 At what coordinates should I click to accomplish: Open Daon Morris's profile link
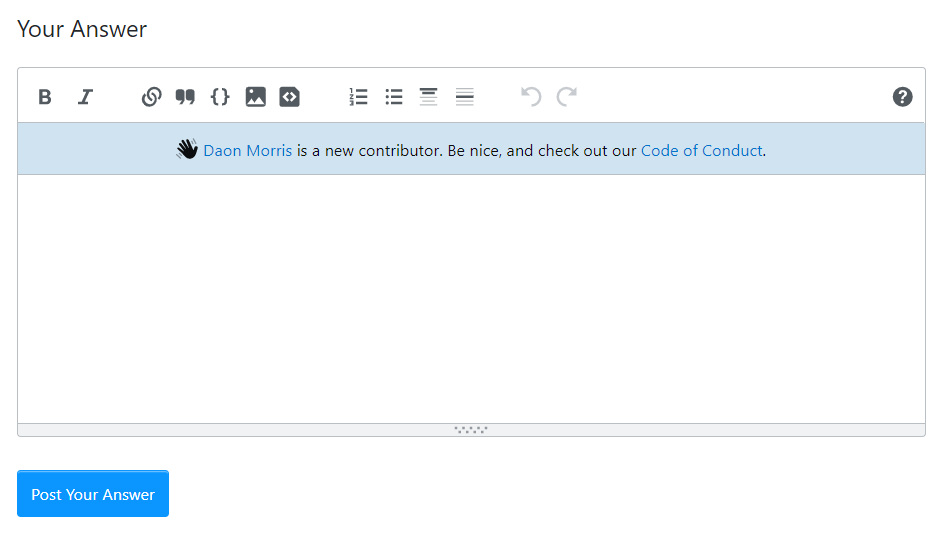click(x=248, y=151)
